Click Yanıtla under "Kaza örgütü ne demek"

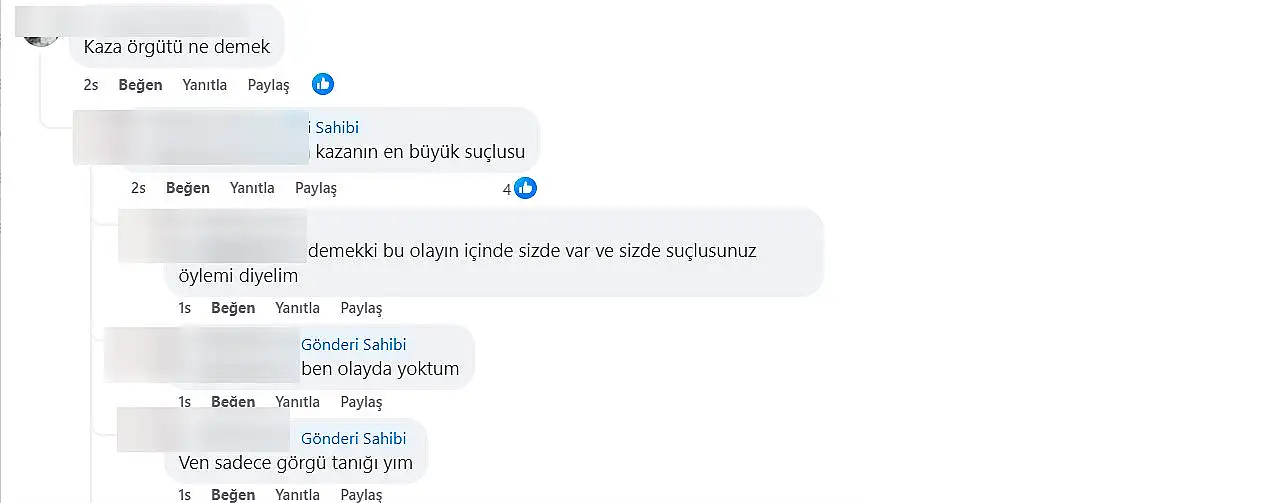(x=205, y=86)
